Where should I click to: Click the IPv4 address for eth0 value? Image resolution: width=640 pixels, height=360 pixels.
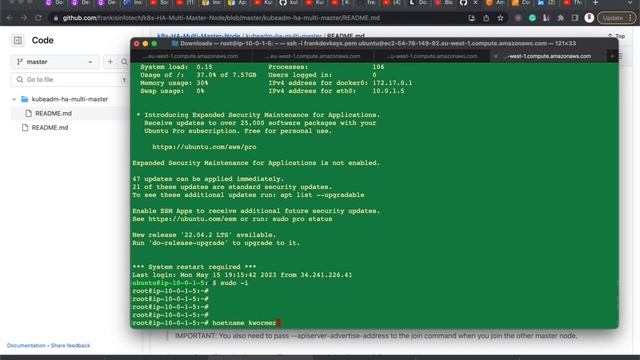[x=388, y=91]
